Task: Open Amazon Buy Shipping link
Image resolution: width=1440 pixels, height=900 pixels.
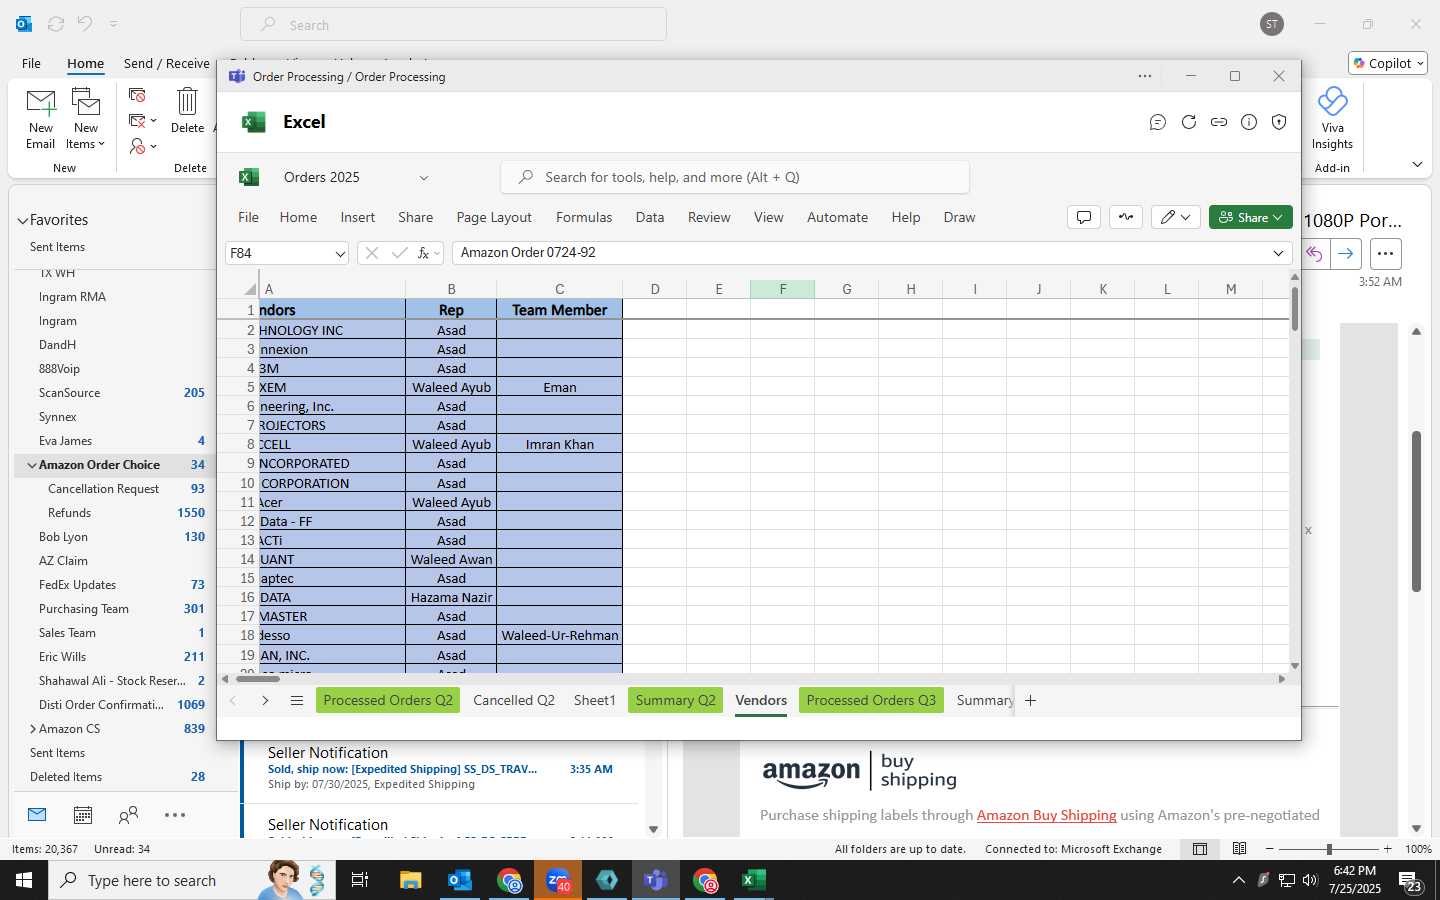Action: click(1046, 815)
